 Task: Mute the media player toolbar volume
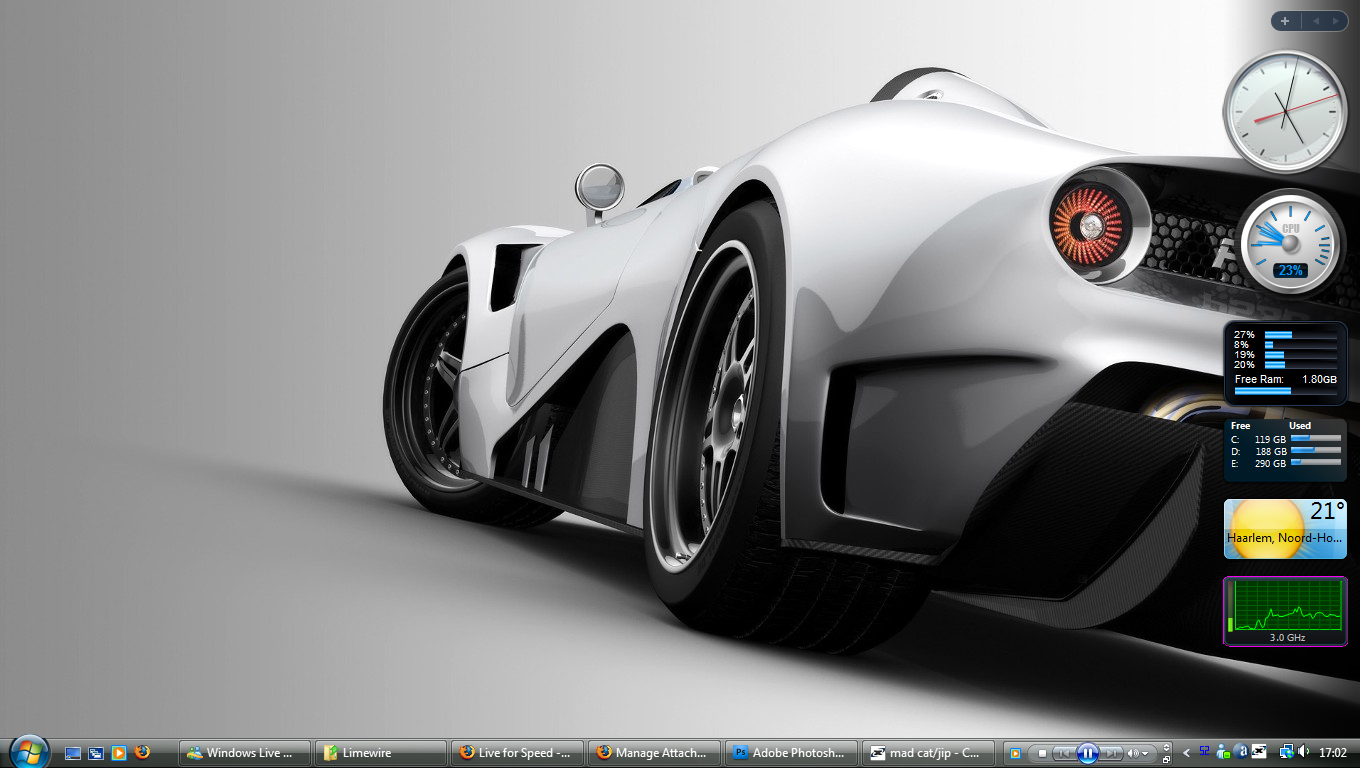[1133, 753]
